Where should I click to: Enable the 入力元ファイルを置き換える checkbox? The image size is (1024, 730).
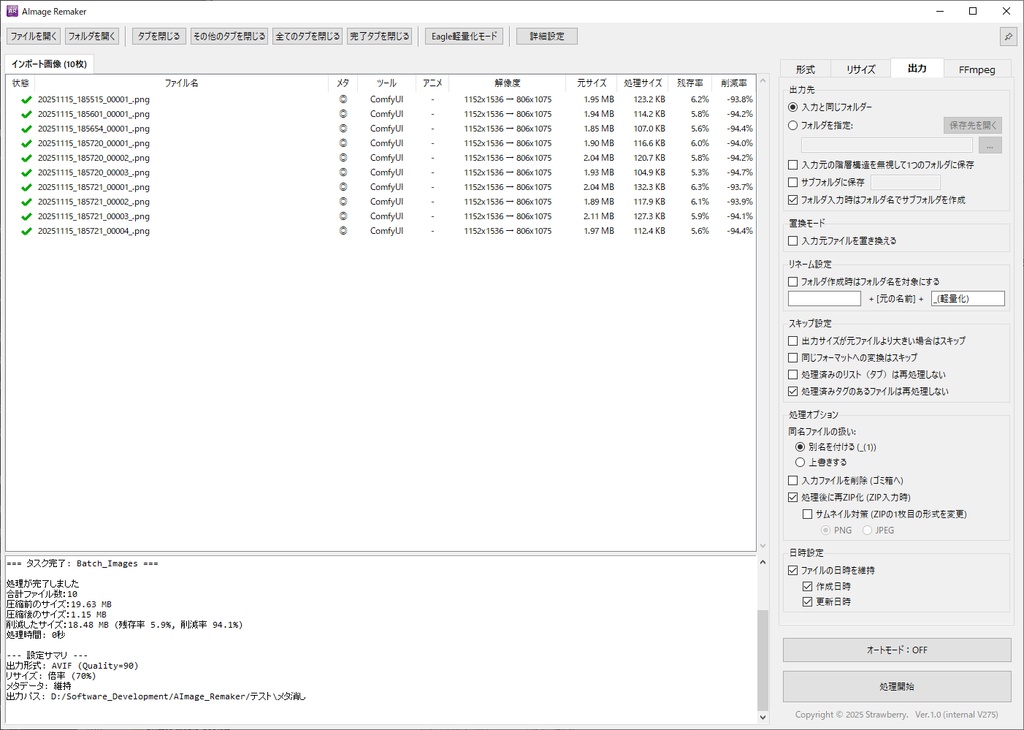(x=793, y=240)
